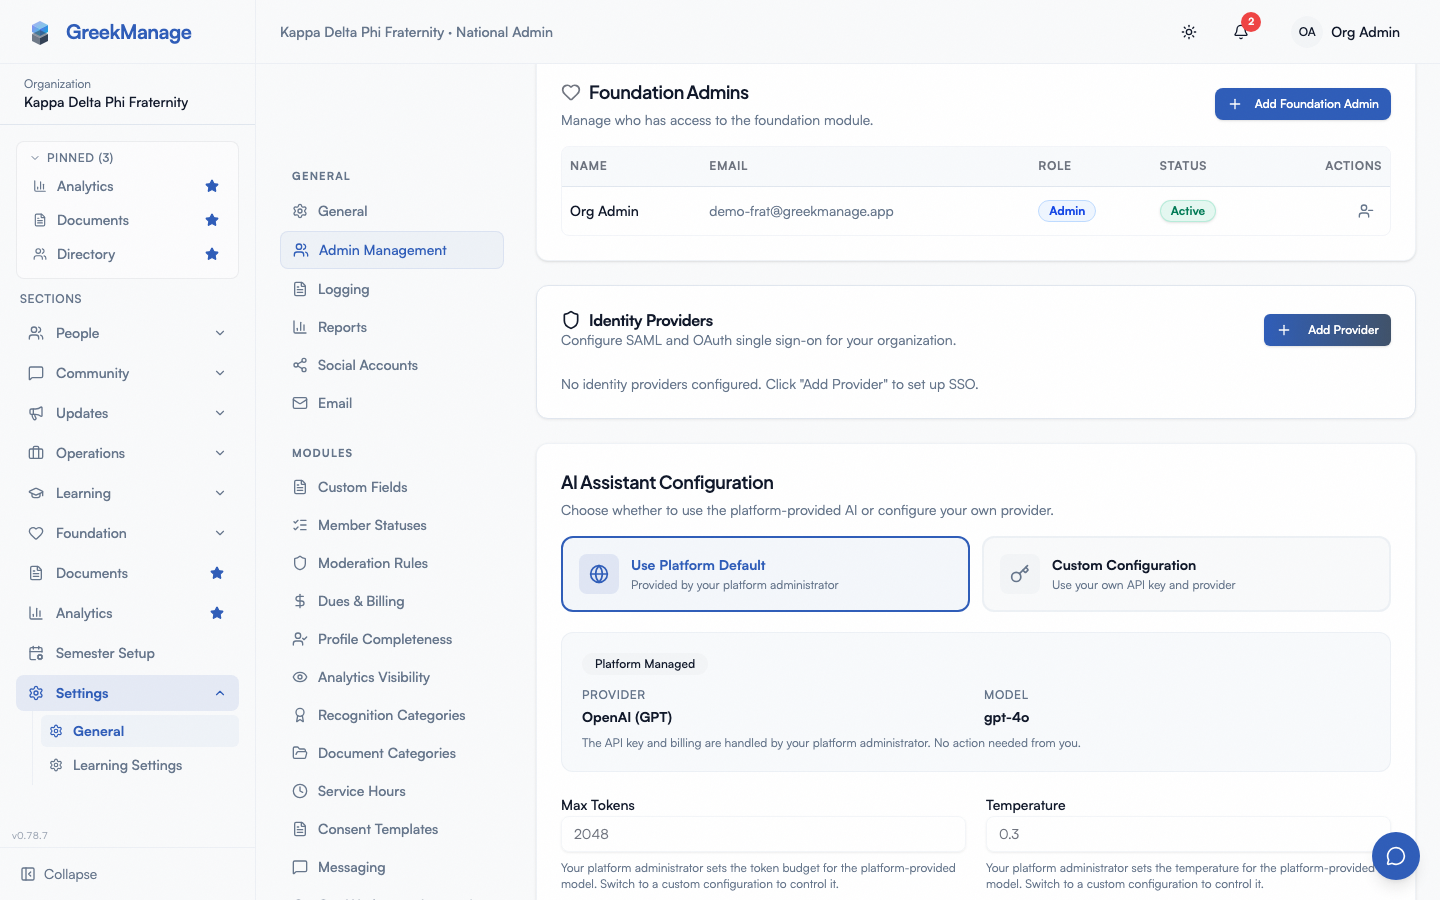Screen dimensions: 1440x900
Task: Open Org Admin user menu
Action: (1347, 32)
